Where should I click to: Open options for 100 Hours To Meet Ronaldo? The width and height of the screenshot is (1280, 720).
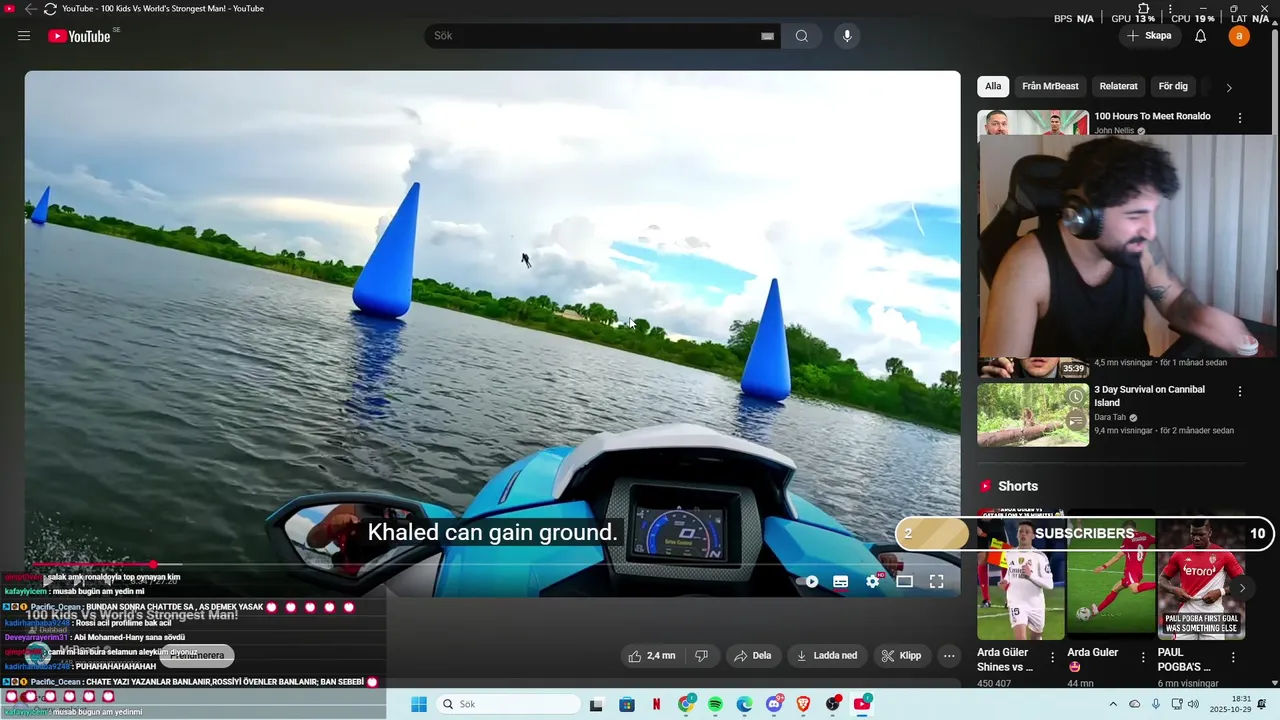[x=1240, y=118]
